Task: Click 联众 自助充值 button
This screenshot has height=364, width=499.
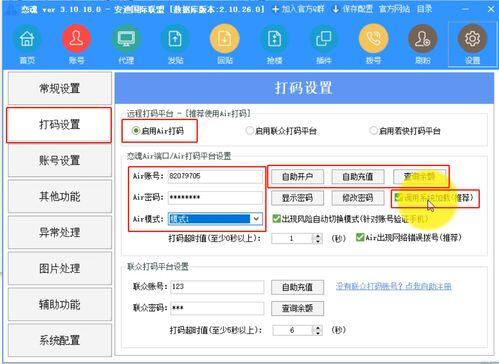Action: coord(297,287)
